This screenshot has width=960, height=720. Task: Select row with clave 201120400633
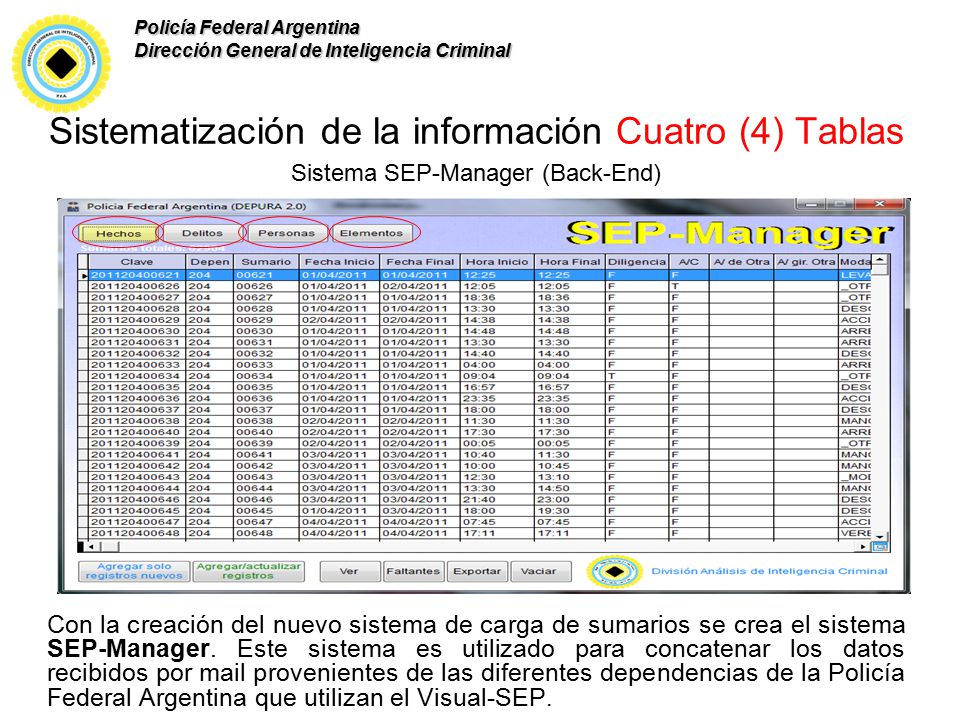point(475,365)
